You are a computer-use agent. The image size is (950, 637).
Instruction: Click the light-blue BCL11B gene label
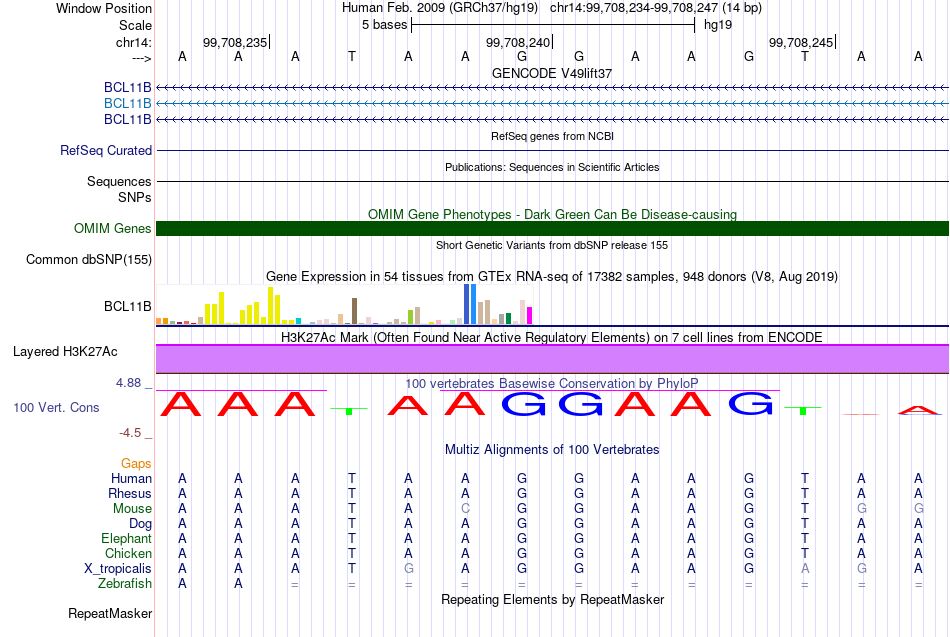click(x=127, y=104)
